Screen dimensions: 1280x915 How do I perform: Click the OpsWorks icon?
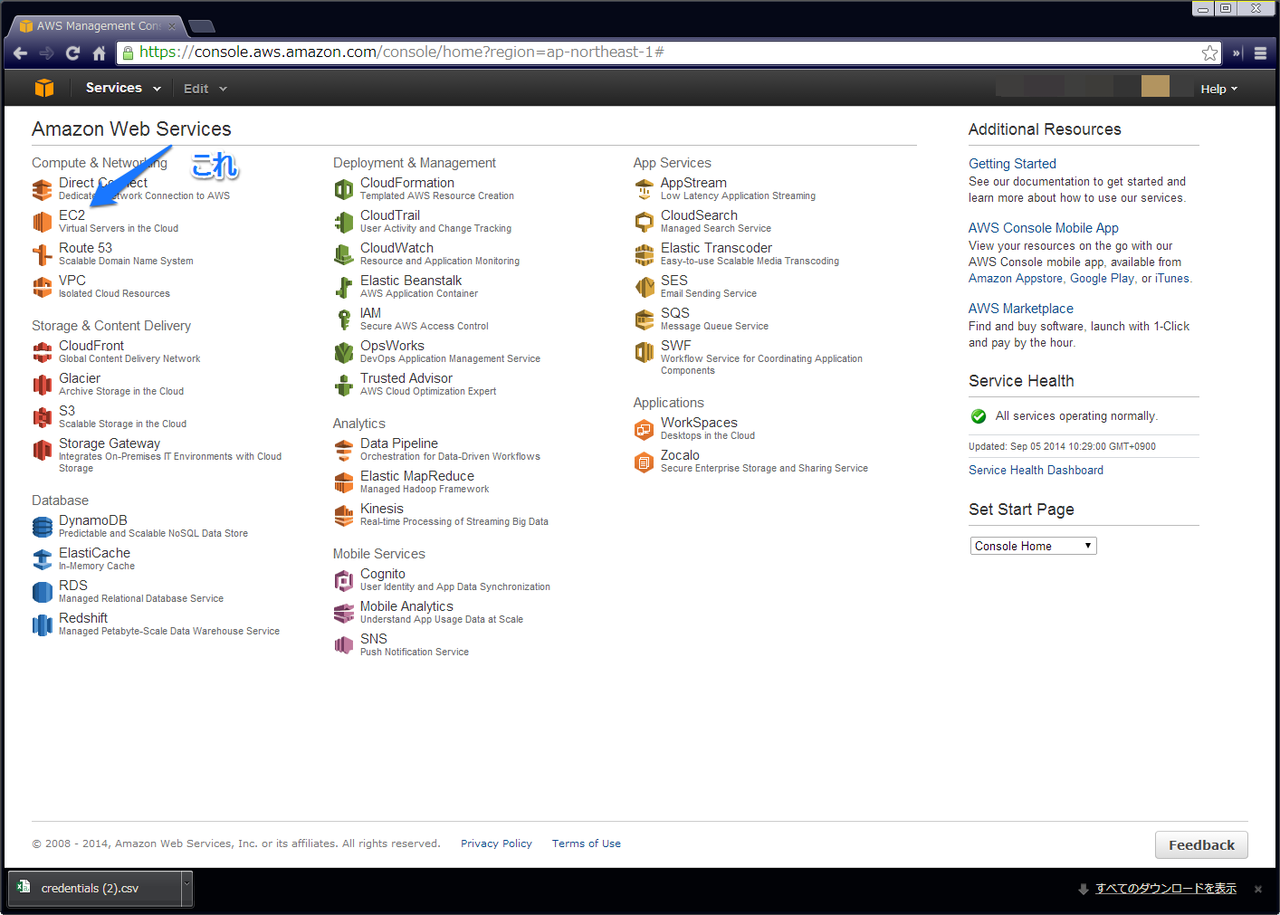coord(343,352)
